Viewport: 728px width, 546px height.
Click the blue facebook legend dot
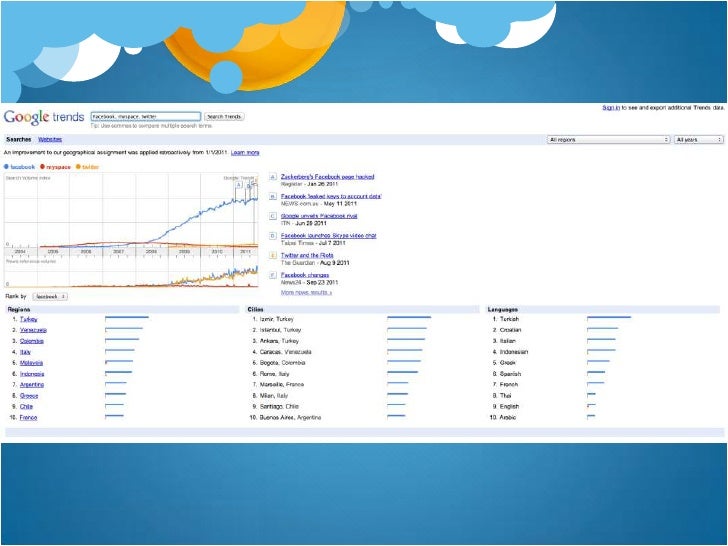click(6, 167)
